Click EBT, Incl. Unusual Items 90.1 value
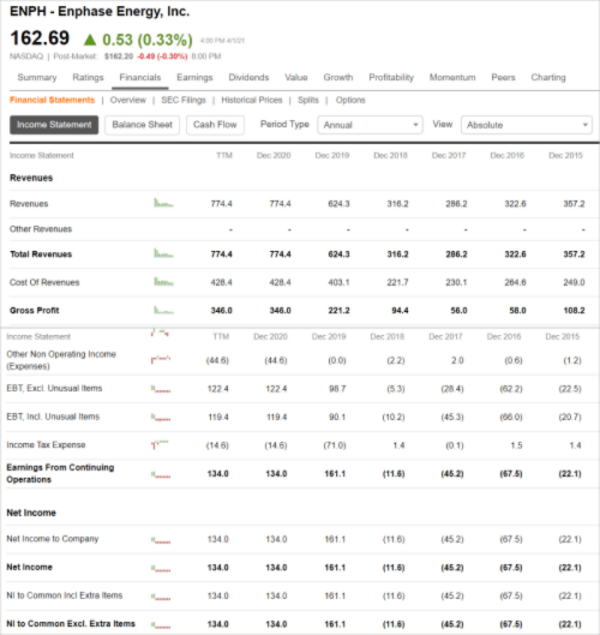The image size is (600, 635). 337,417
